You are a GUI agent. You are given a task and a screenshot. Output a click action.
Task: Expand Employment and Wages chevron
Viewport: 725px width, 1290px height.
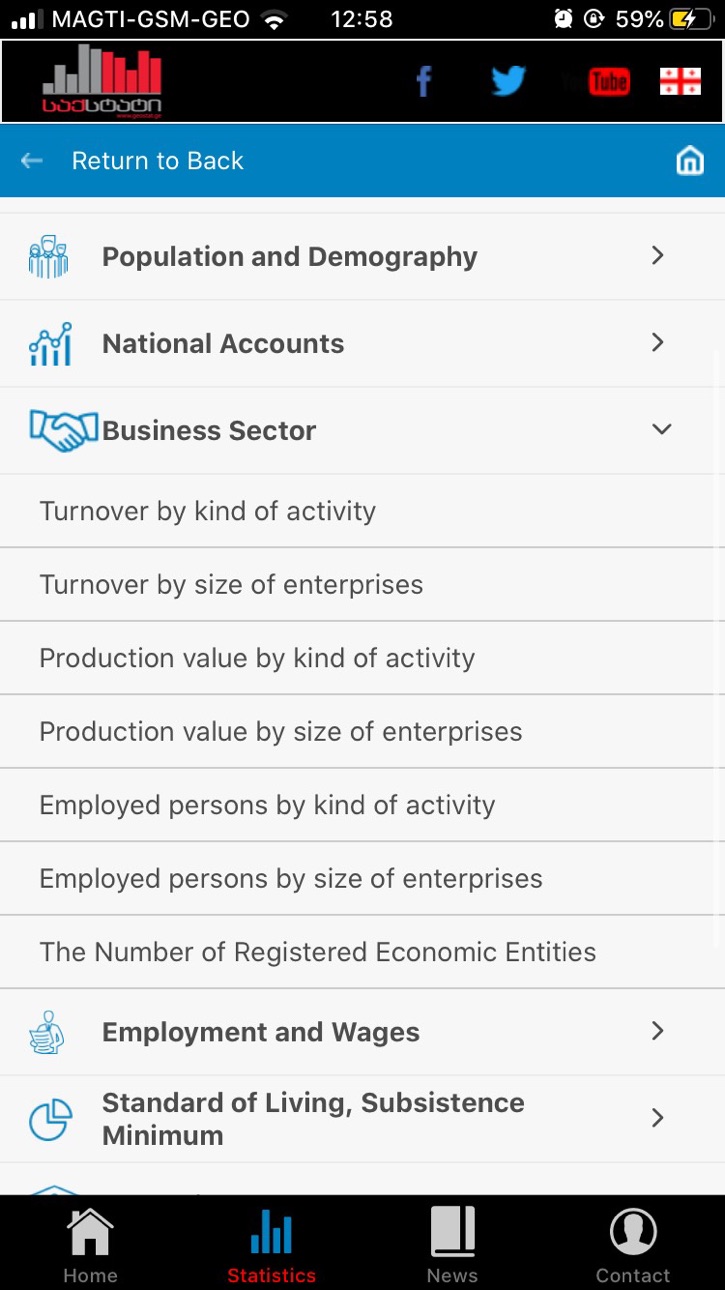pyautogui.click(x=658, y=1031)
